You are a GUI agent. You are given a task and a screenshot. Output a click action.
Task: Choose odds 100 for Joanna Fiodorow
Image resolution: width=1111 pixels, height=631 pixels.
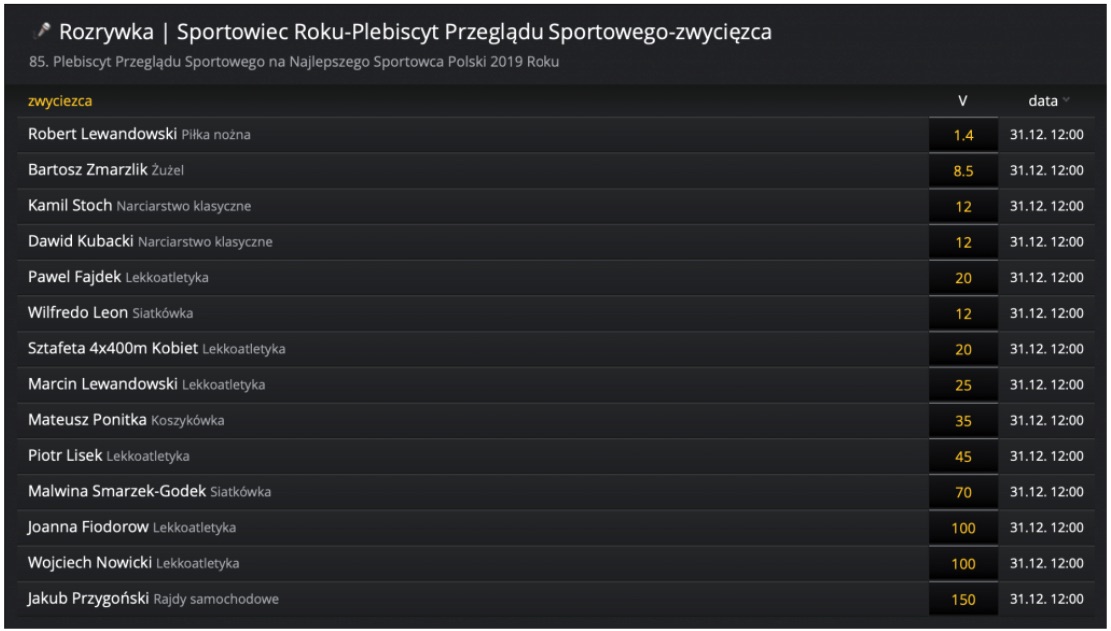pyautogui.click(x=963, y=529)
